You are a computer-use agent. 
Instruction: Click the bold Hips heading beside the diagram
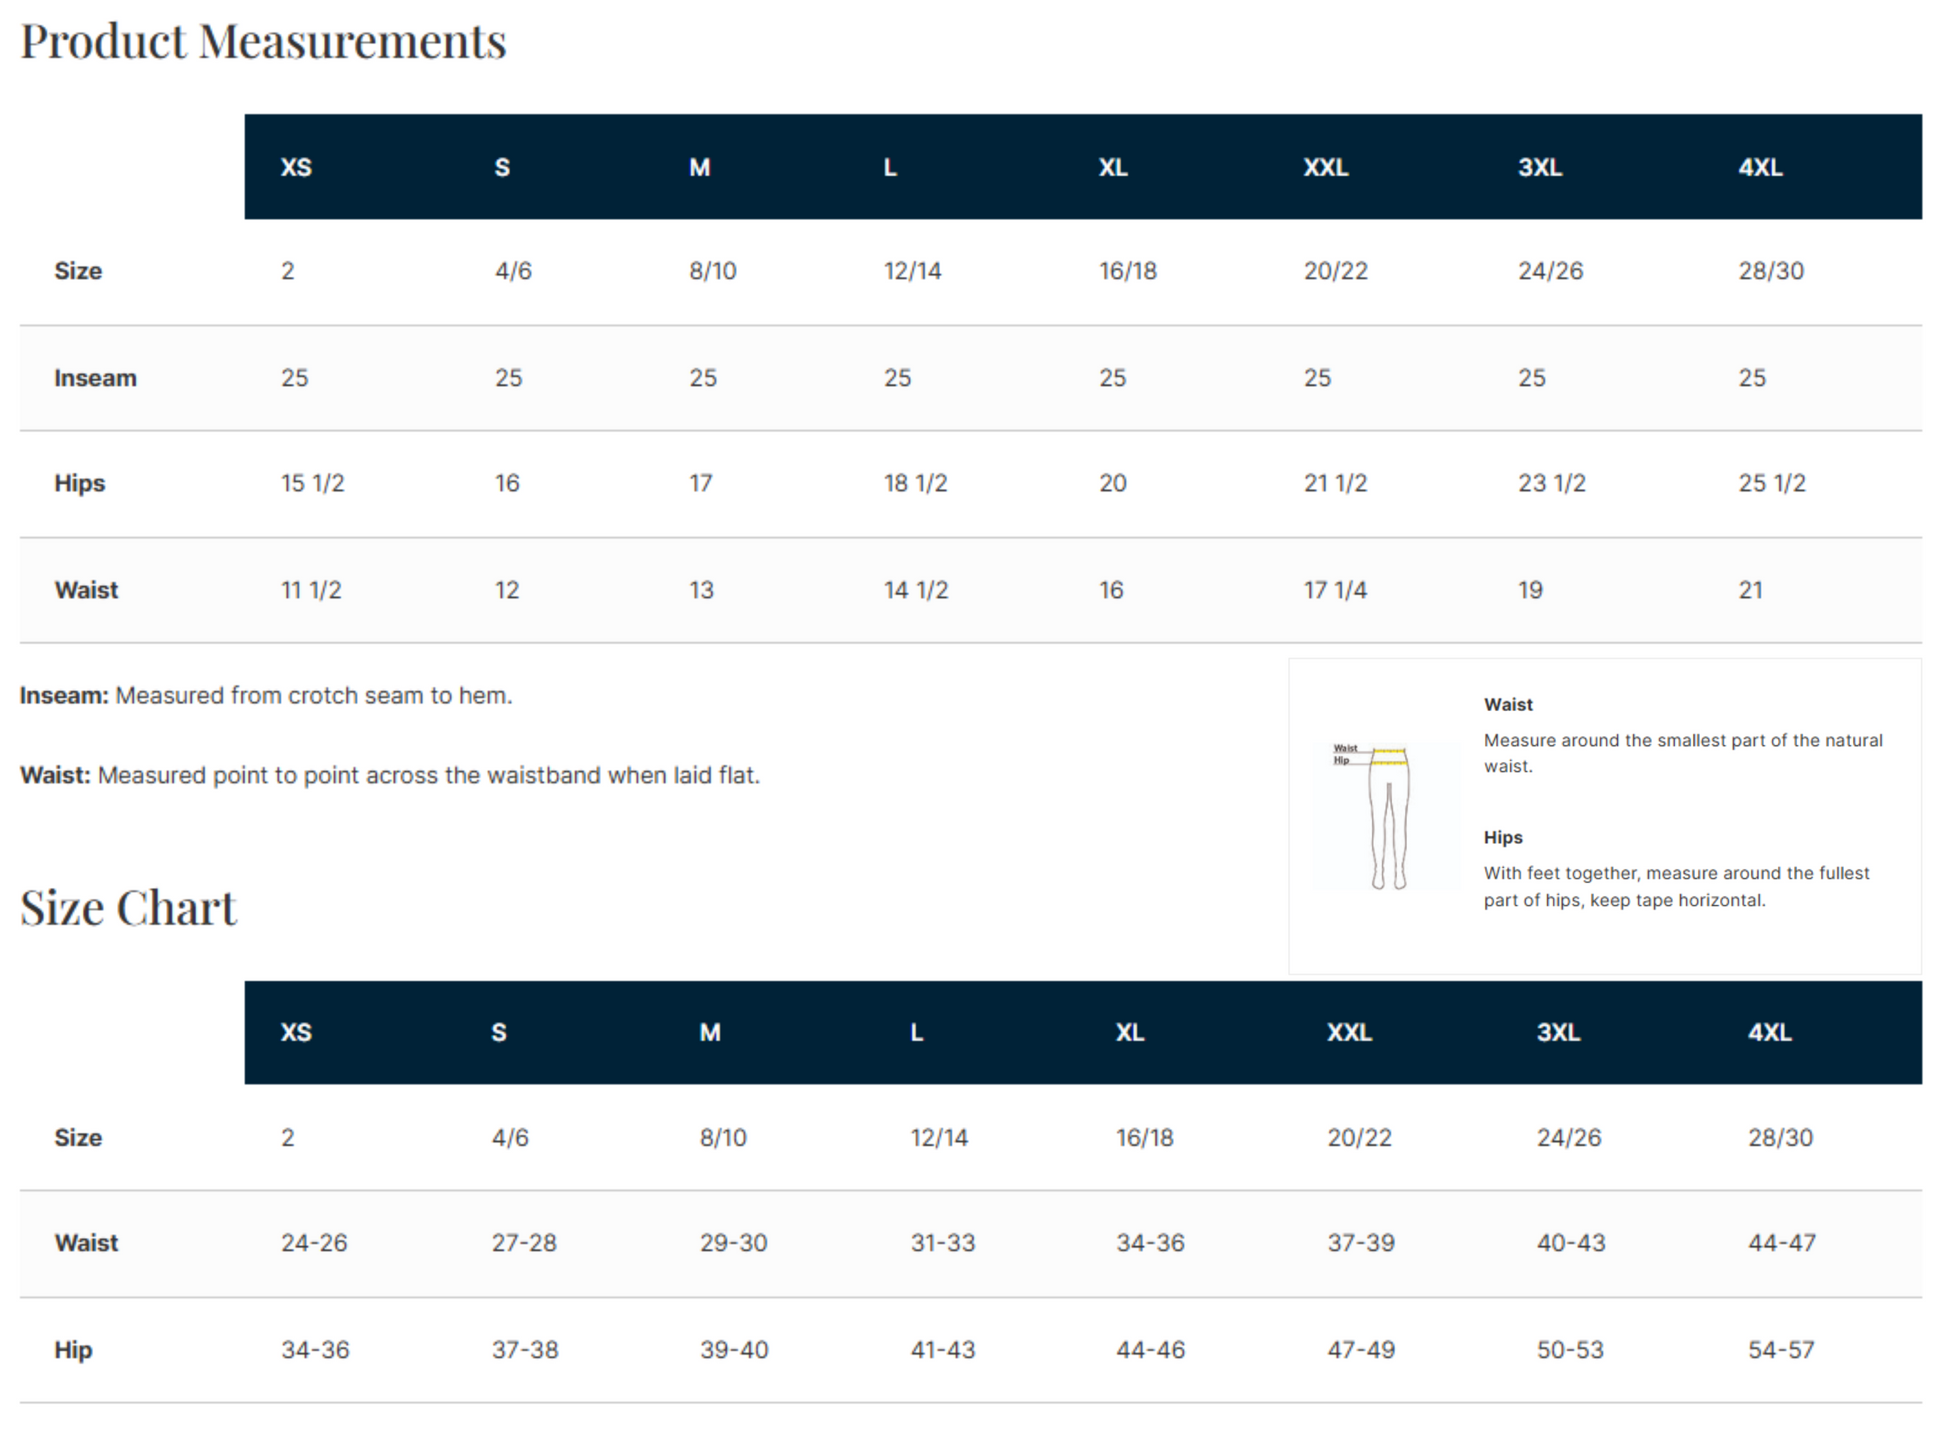[1503, 838]
